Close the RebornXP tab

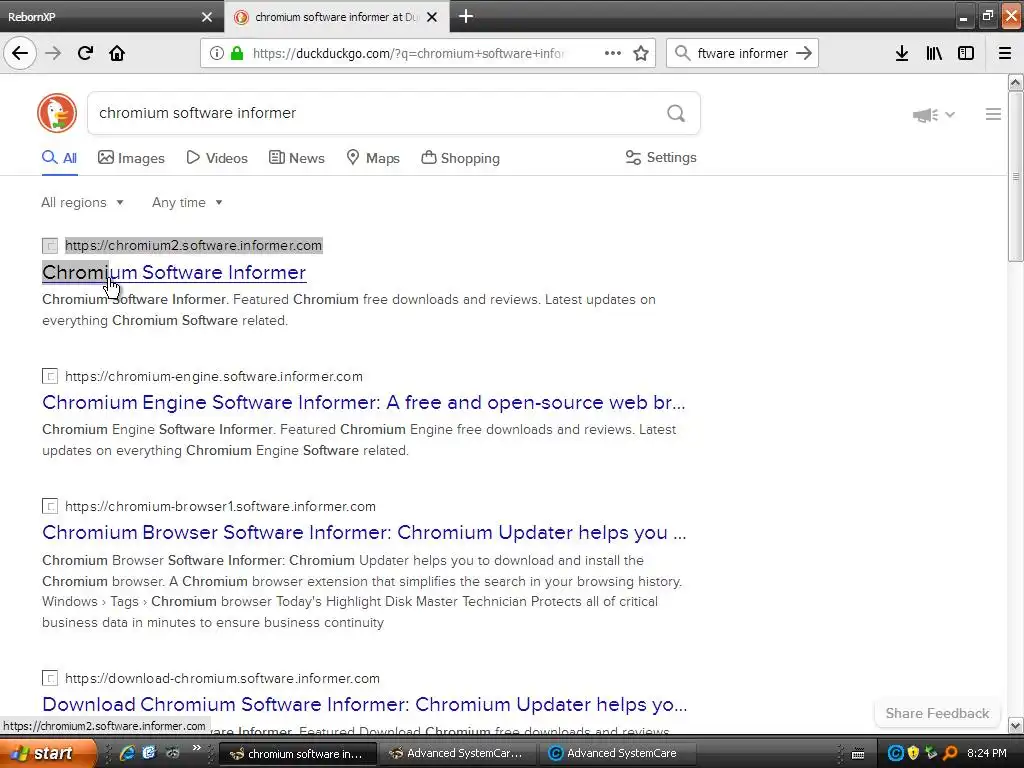click(207, 17)
